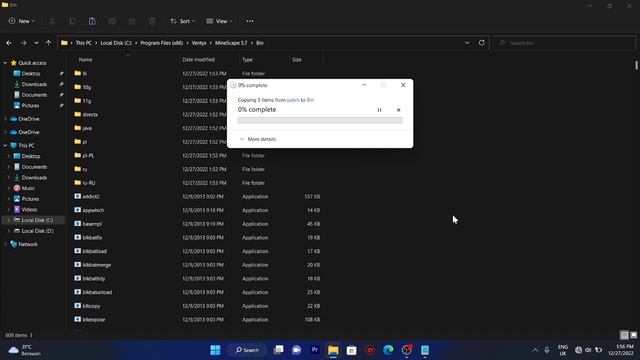This screenshot has height=360, width=640.
Task: Sort by Date modified column header
Action: tap(198, 60)
